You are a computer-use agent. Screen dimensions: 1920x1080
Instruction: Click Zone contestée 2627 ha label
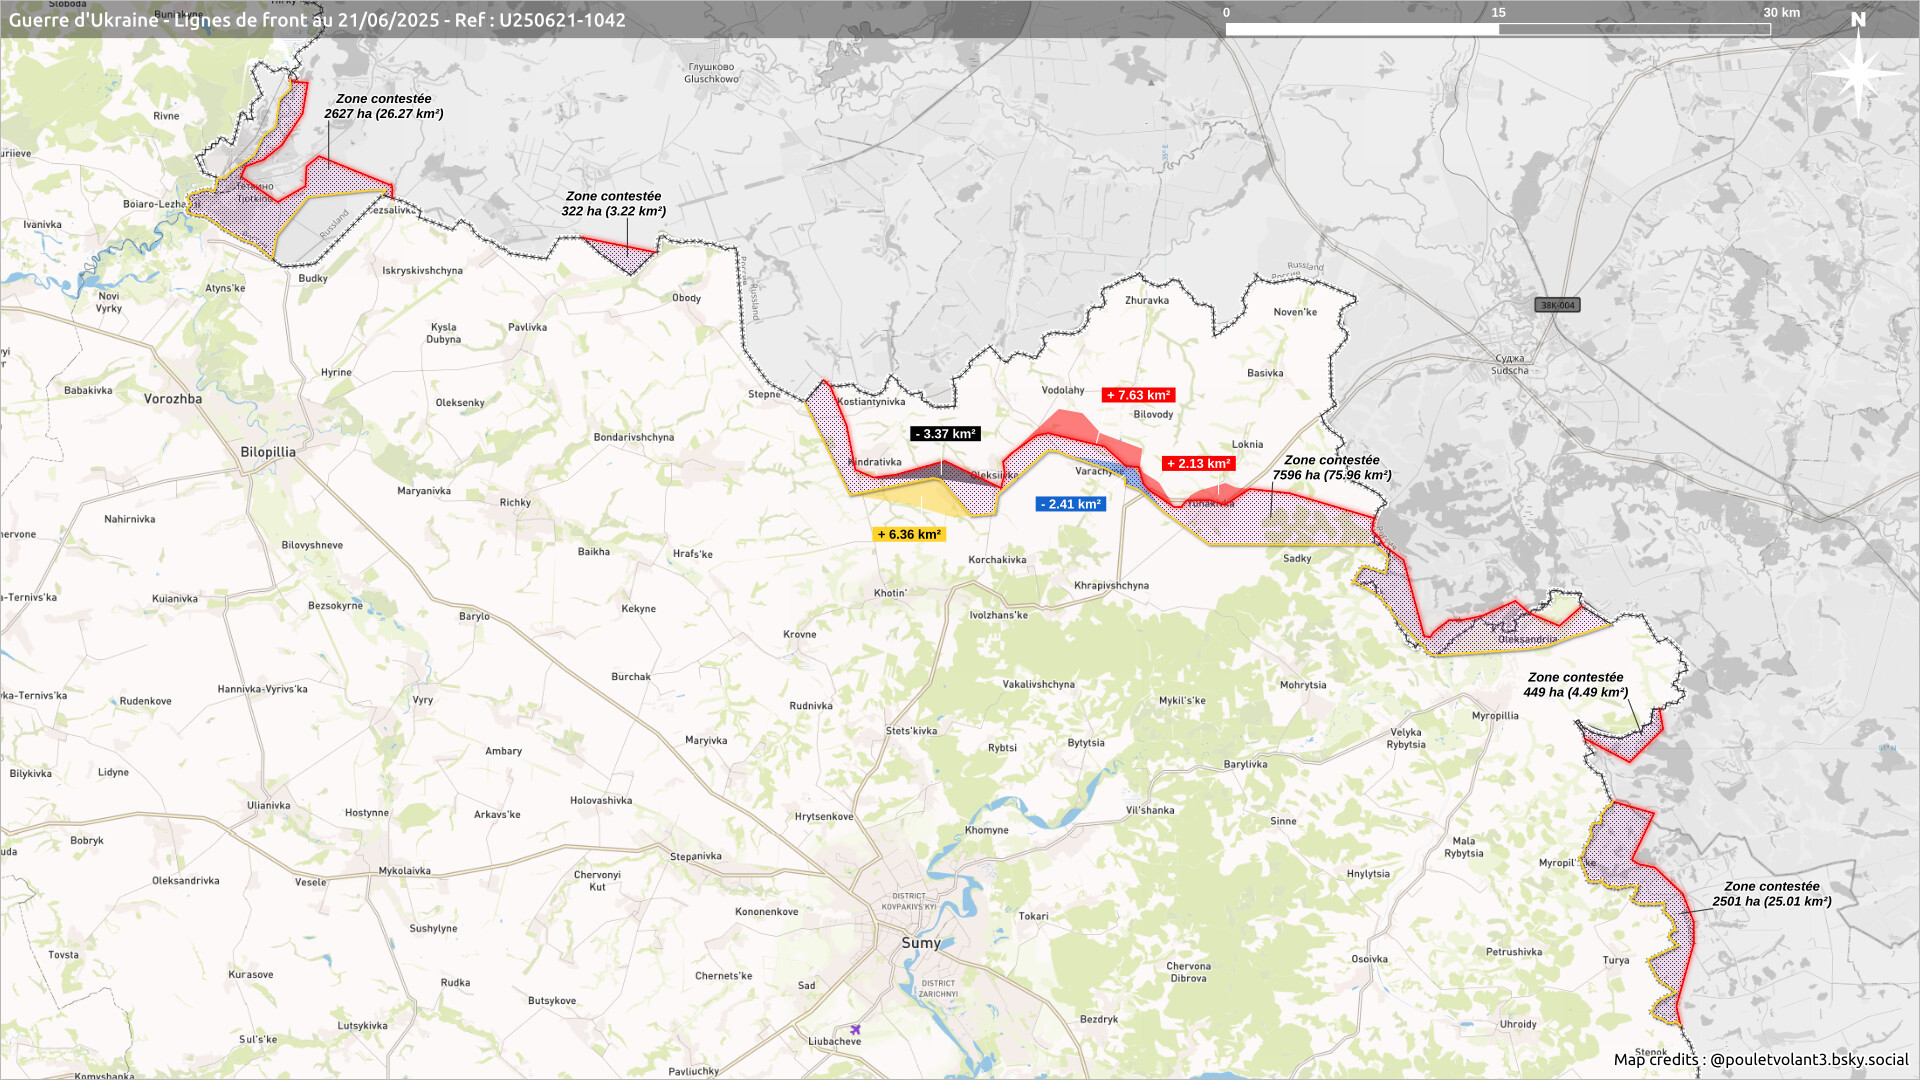[384, 106]
